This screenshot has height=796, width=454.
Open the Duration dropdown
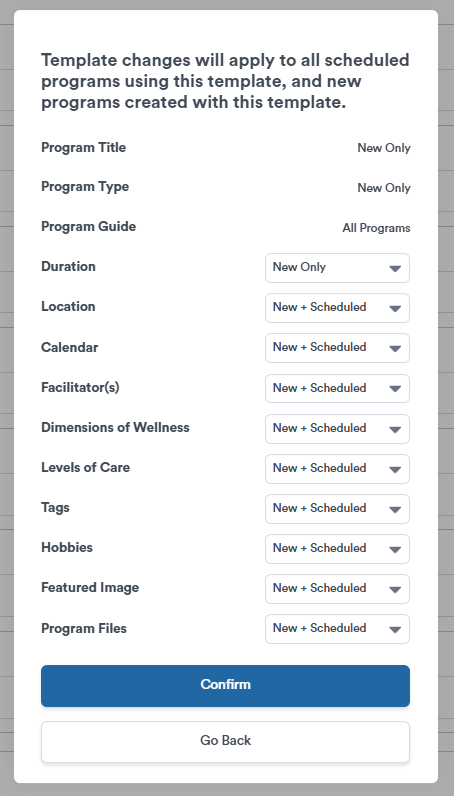coord(337,268)
